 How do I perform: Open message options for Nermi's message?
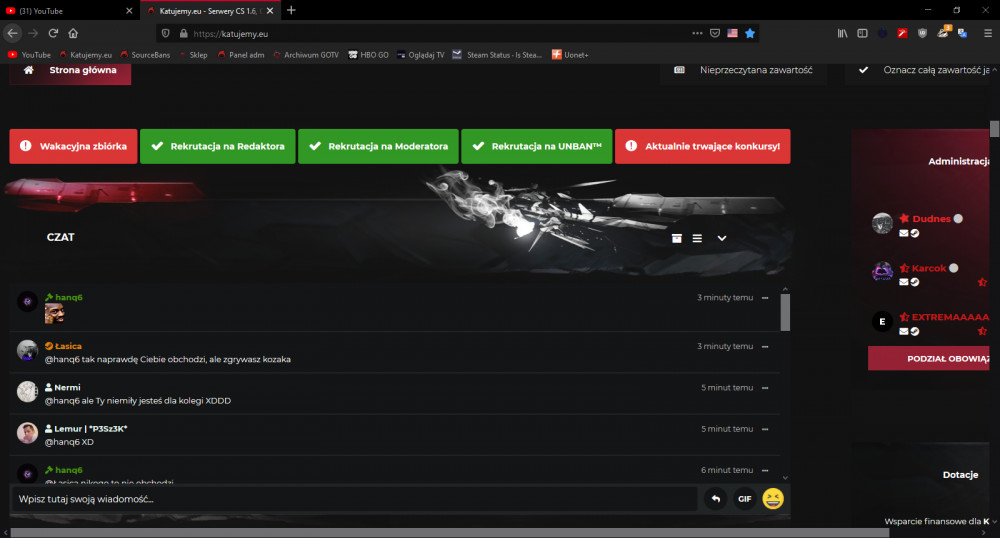pyautogui.click(x=765, y=388)
